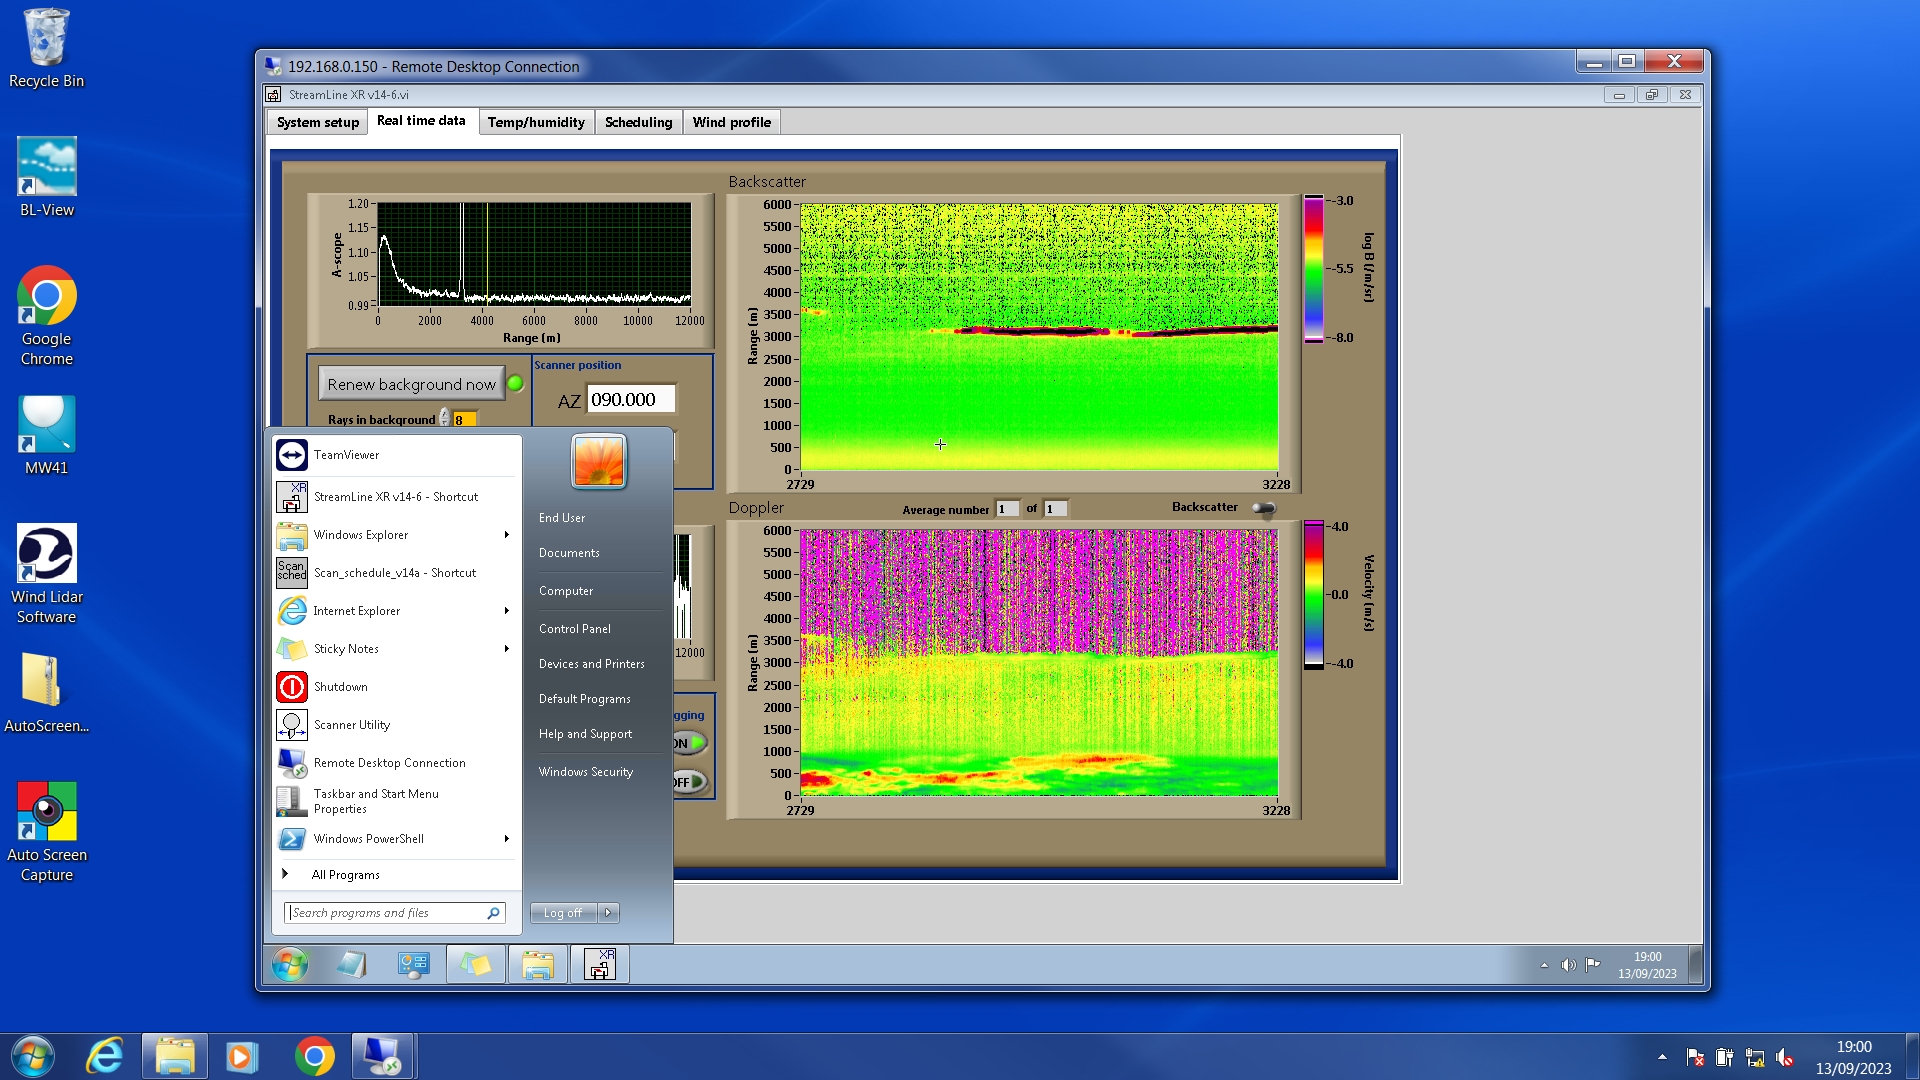1920x1080 pixels.
Task: Open TeamViewer from the start menu
Action: (x=346, y=455)
